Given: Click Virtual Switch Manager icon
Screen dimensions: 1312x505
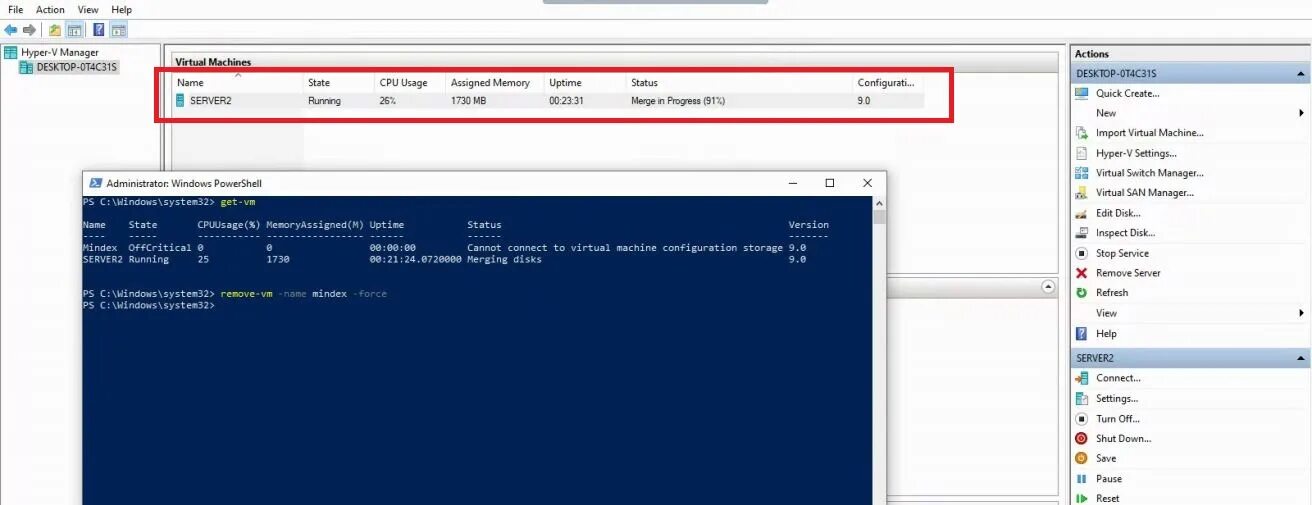Looking at the screenshot, I should point(1081,173).
